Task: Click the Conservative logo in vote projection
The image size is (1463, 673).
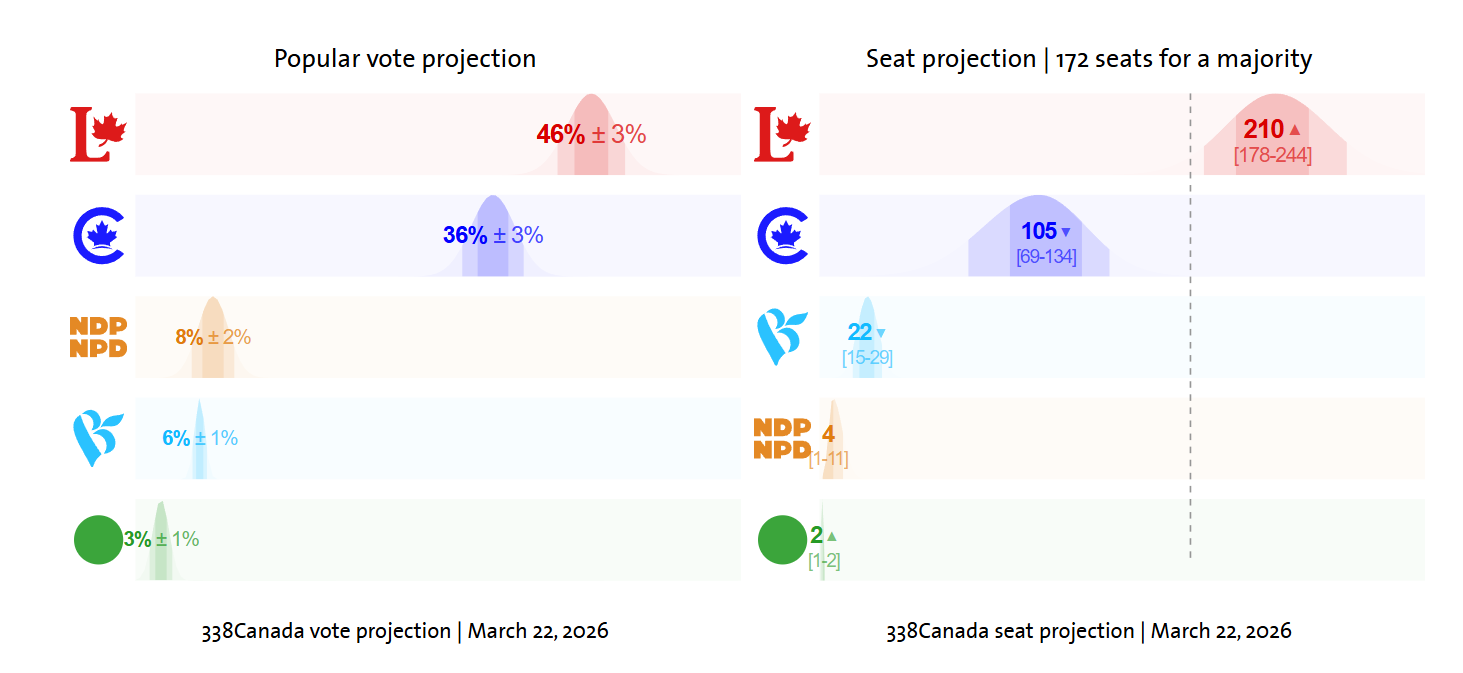Action: point(98,236)
